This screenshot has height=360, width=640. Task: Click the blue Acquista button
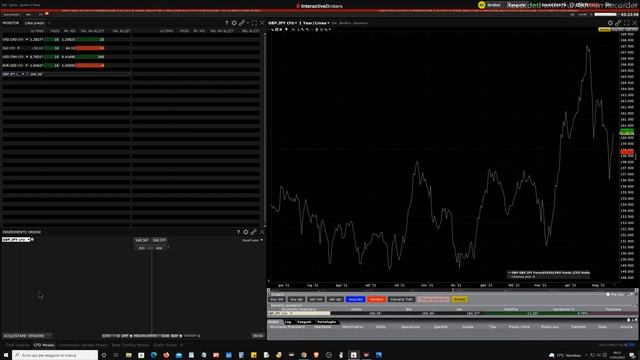pyautogui.click(x=355, y=300)
